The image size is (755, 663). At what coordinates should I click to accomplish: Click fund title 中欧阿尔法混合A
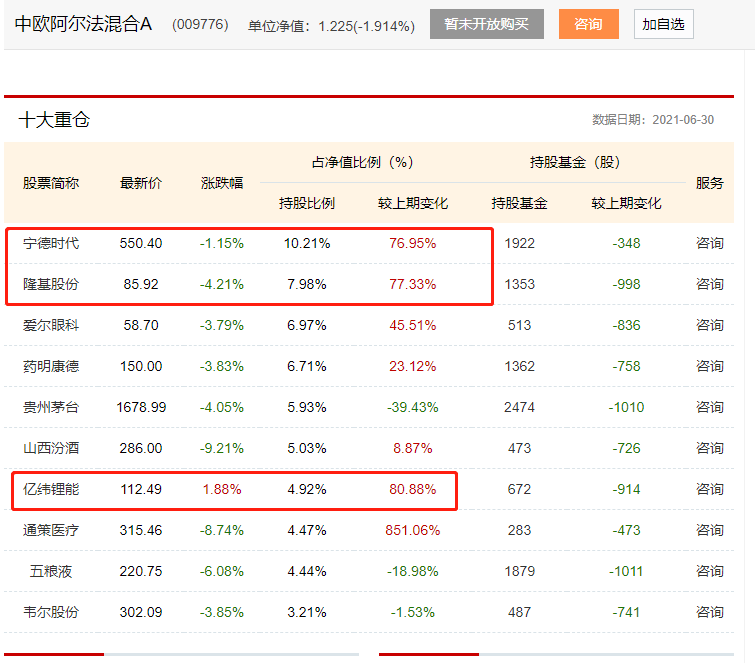(x=83, y=24)
